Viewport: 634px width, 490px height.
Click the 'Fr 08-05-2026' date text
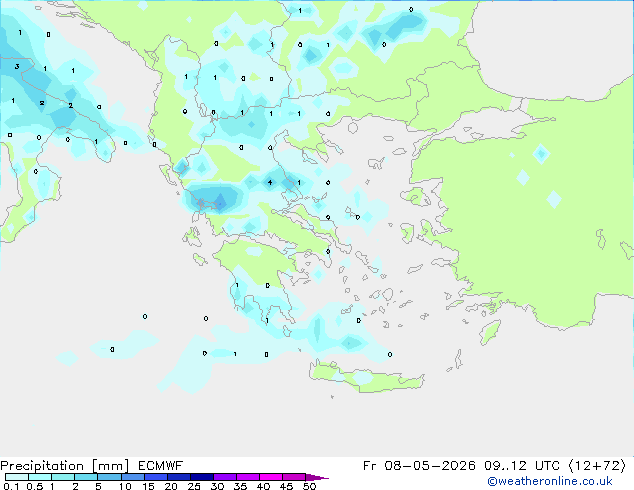point(419,466)
